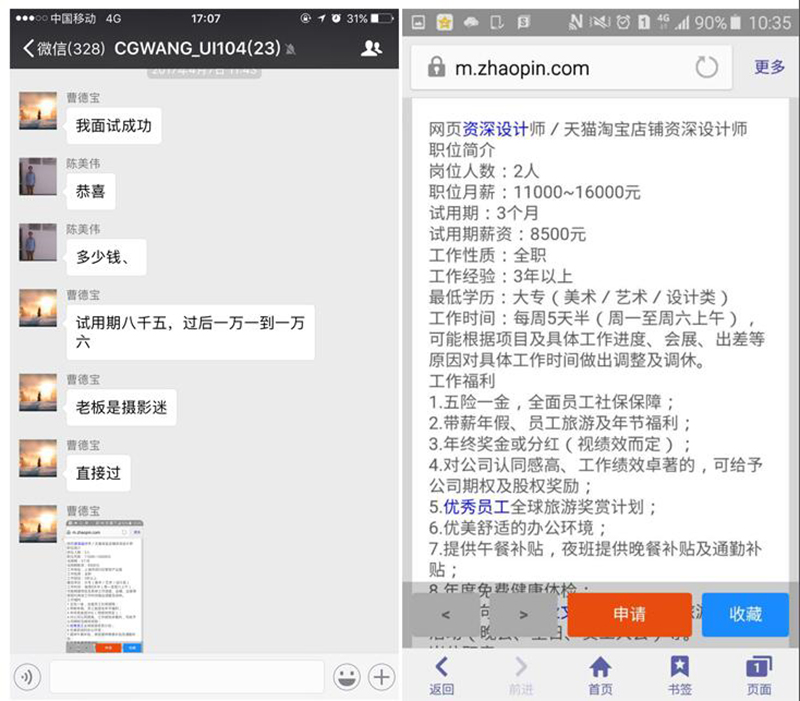Click the m.zhaopin.com address bar
The image size is (800, 701).
point(571,67)
